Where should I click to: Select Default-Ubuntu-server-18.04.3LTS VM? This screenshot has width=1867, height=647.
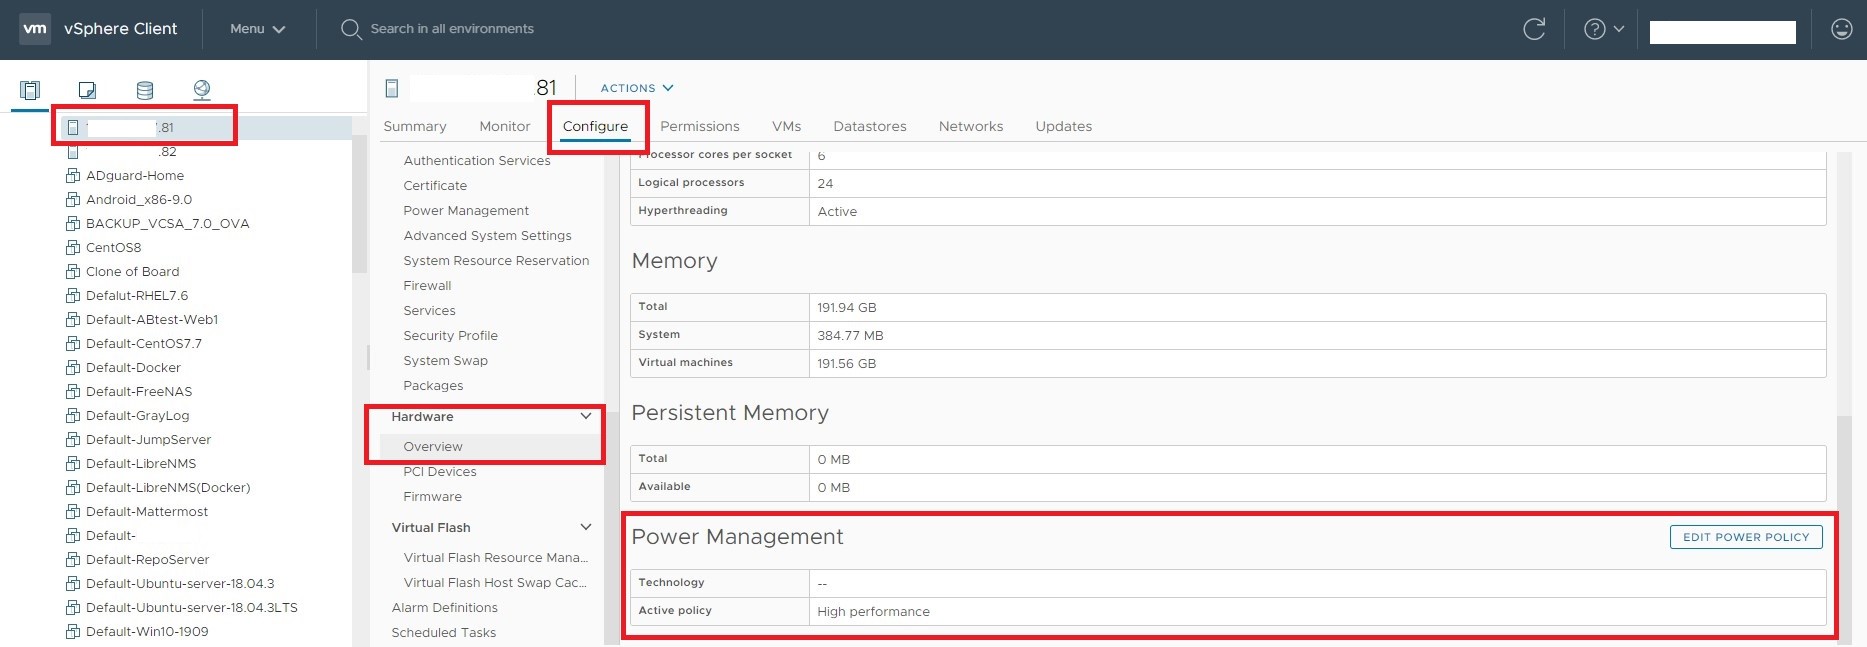pos(192,607)
